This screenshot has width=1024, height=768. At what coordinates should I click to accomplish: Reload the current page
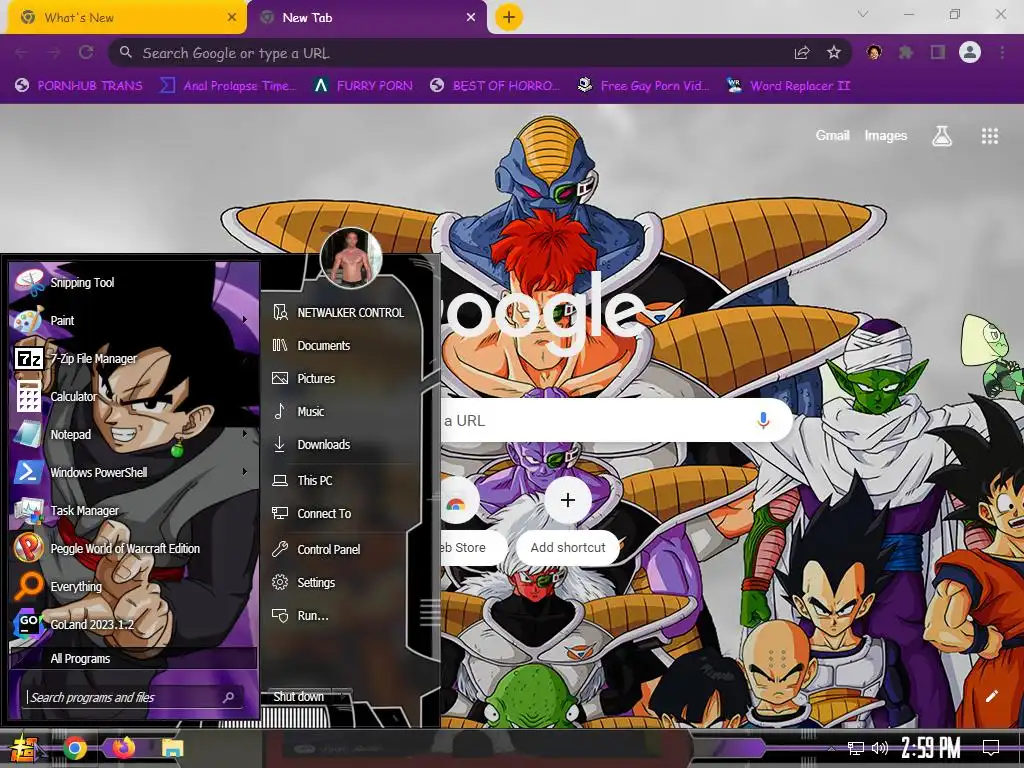[x=86, y=53]
